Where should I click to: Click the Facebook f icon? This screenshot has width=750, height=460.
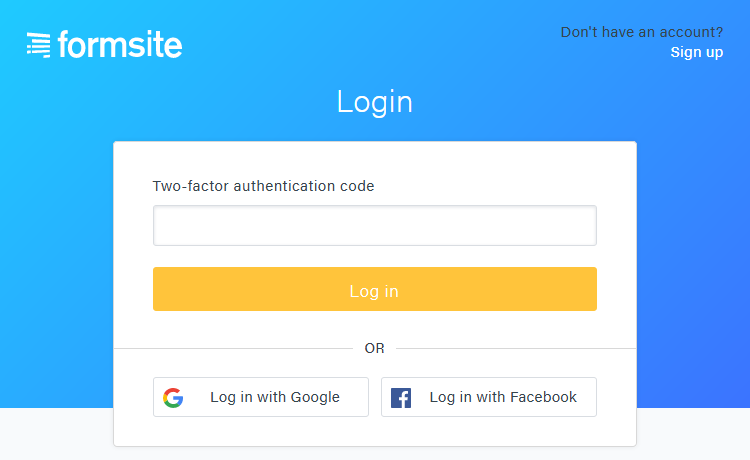pyautogui.click(x=401, y=398)
